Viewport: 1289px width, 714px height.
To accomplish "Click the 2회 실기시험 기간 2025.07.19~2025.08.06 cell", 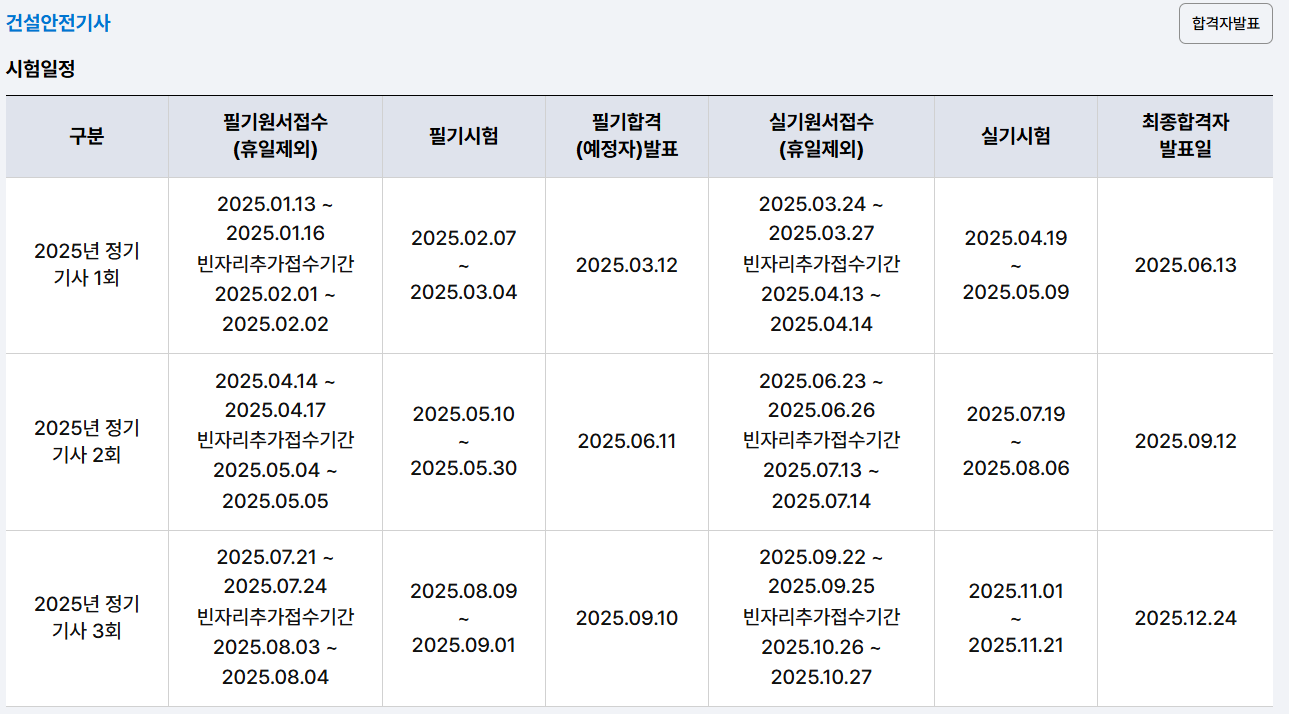I will click(1015, 440).
